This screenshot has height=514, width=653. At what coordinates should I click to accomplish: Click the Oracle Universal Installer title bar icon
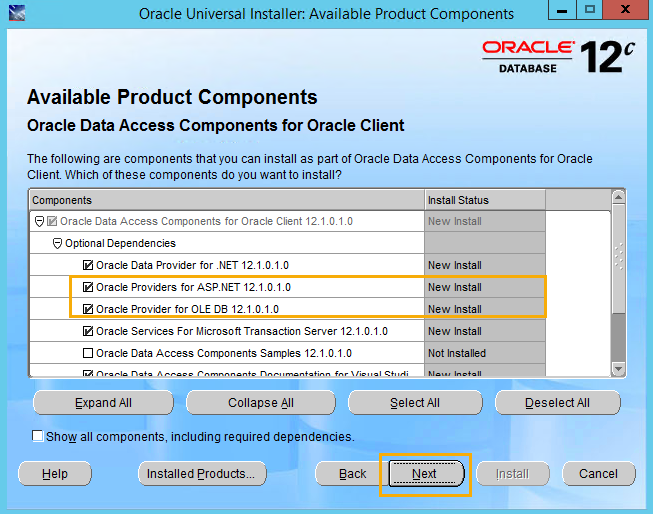click(17, 12)
